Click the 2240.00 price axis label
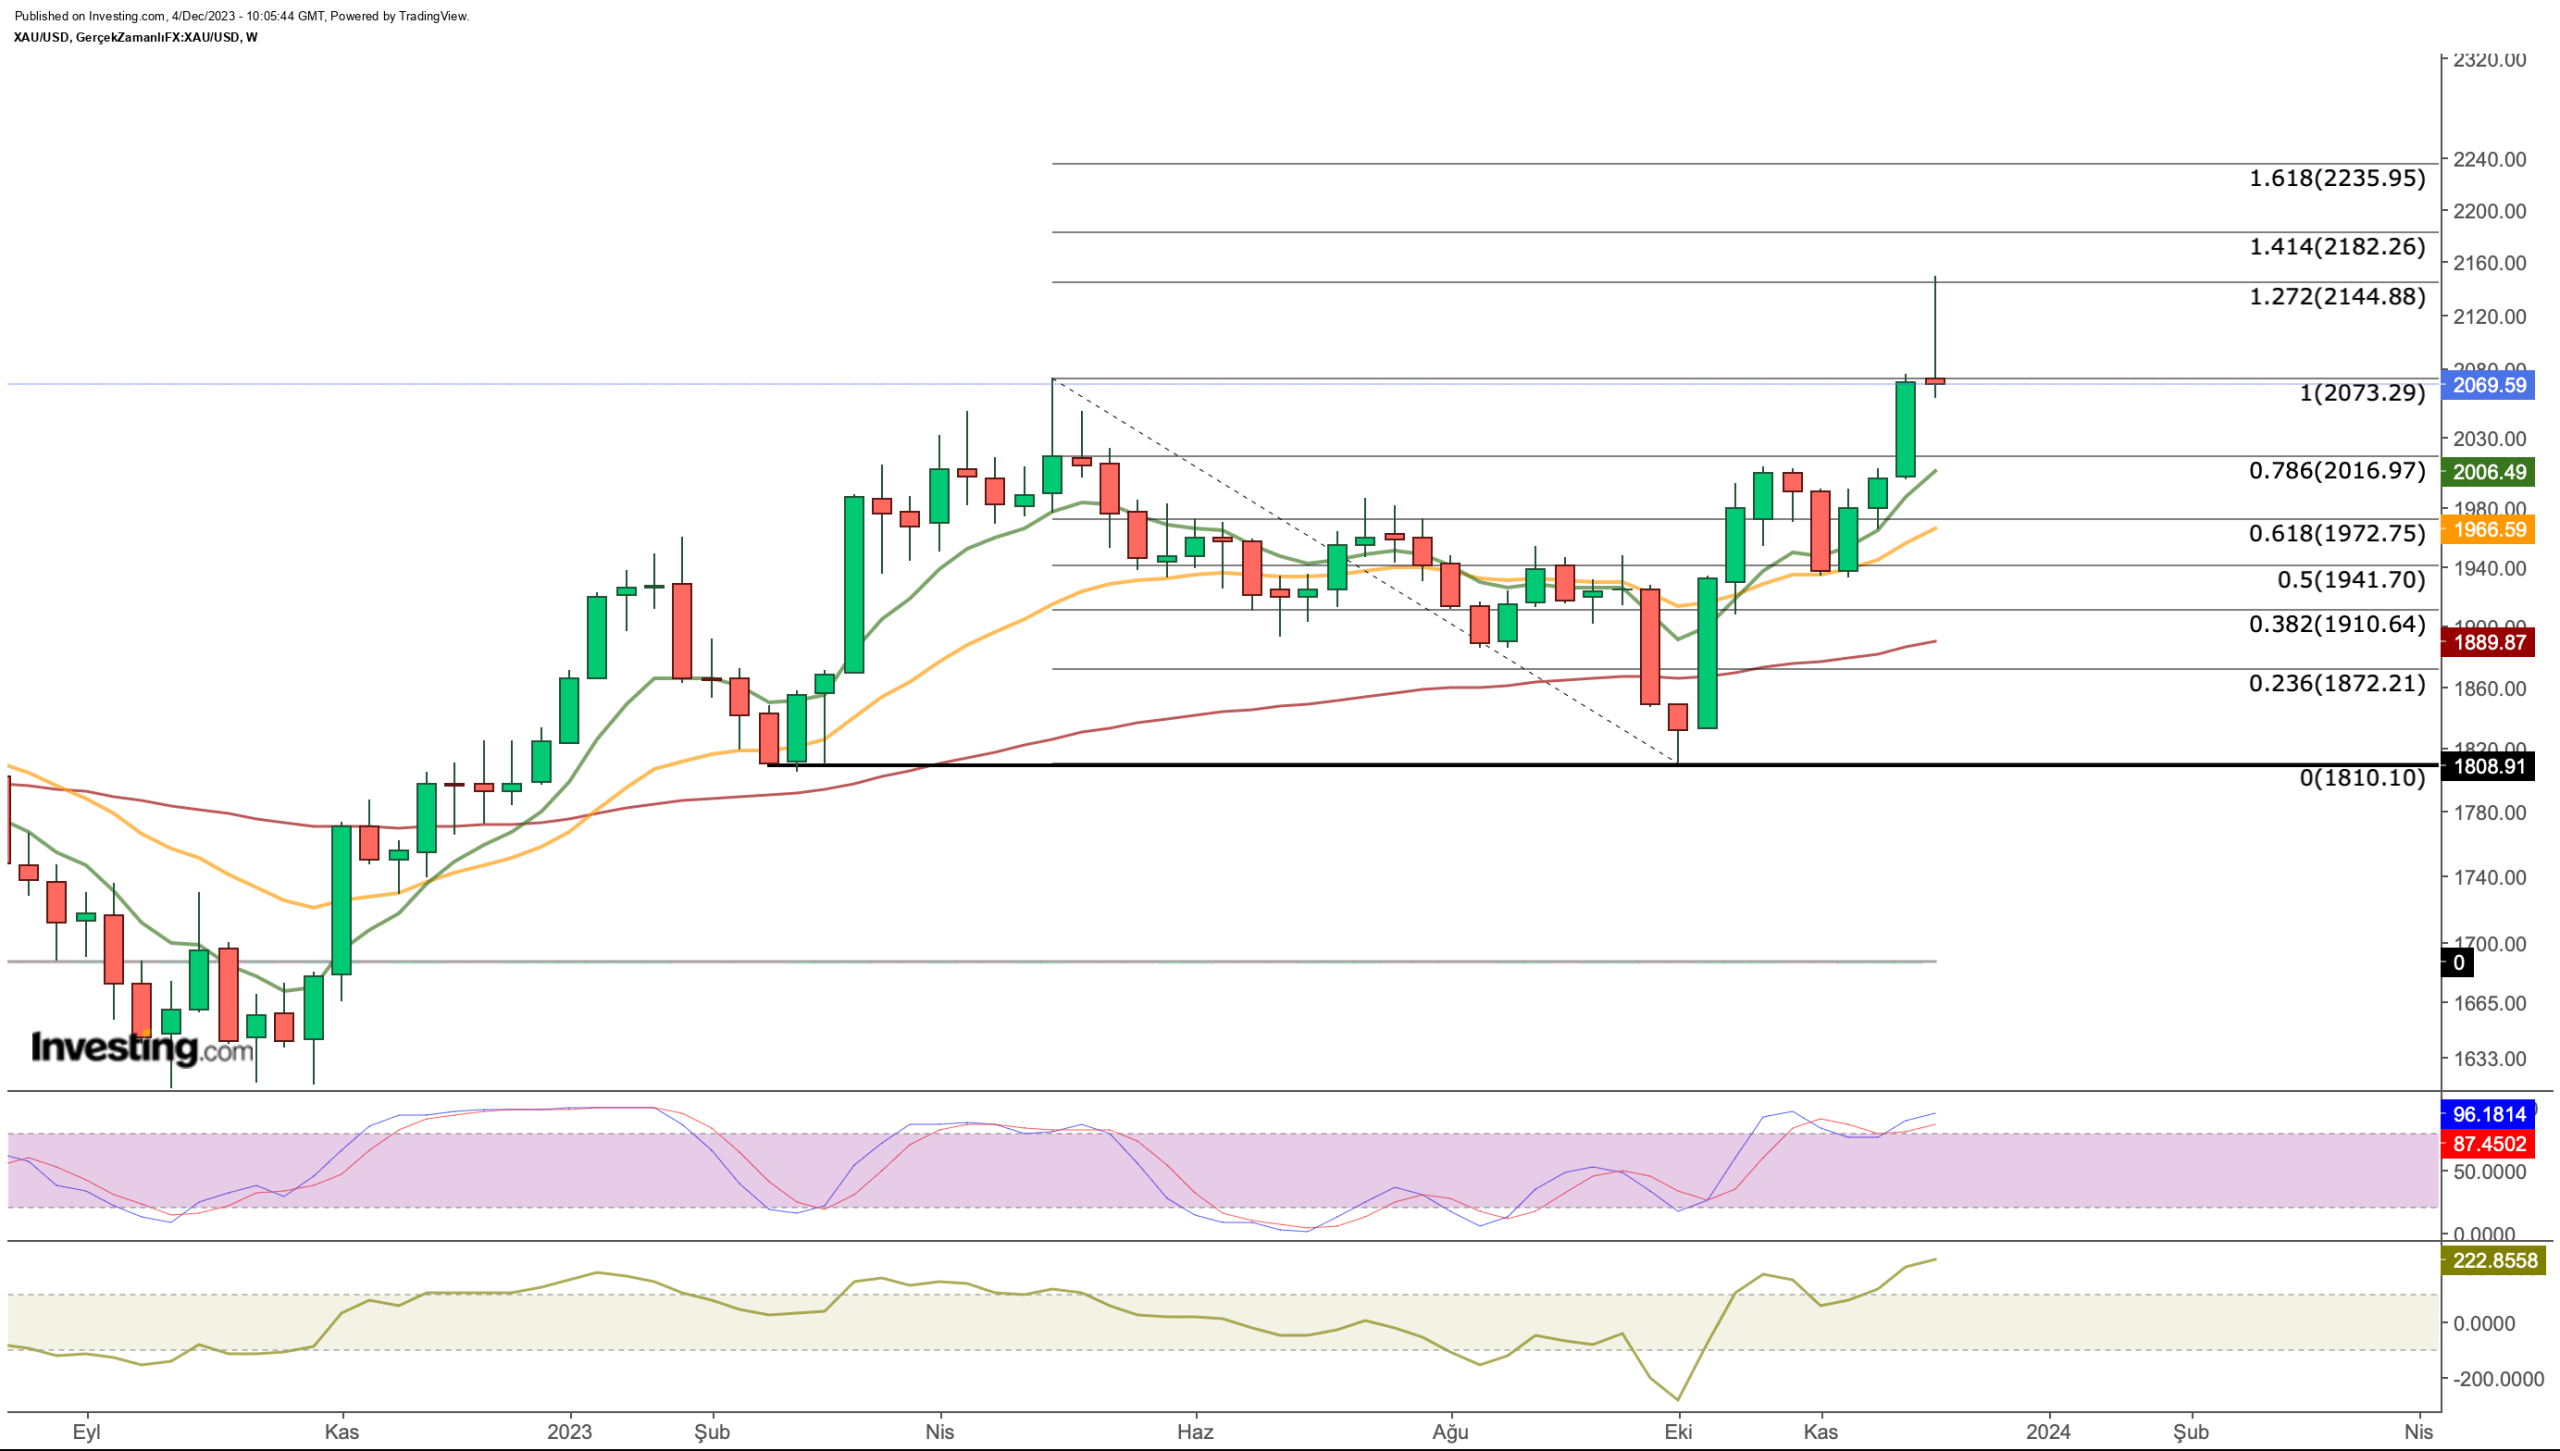This screenshot has height=1451, width=2560. (2489, 159)
